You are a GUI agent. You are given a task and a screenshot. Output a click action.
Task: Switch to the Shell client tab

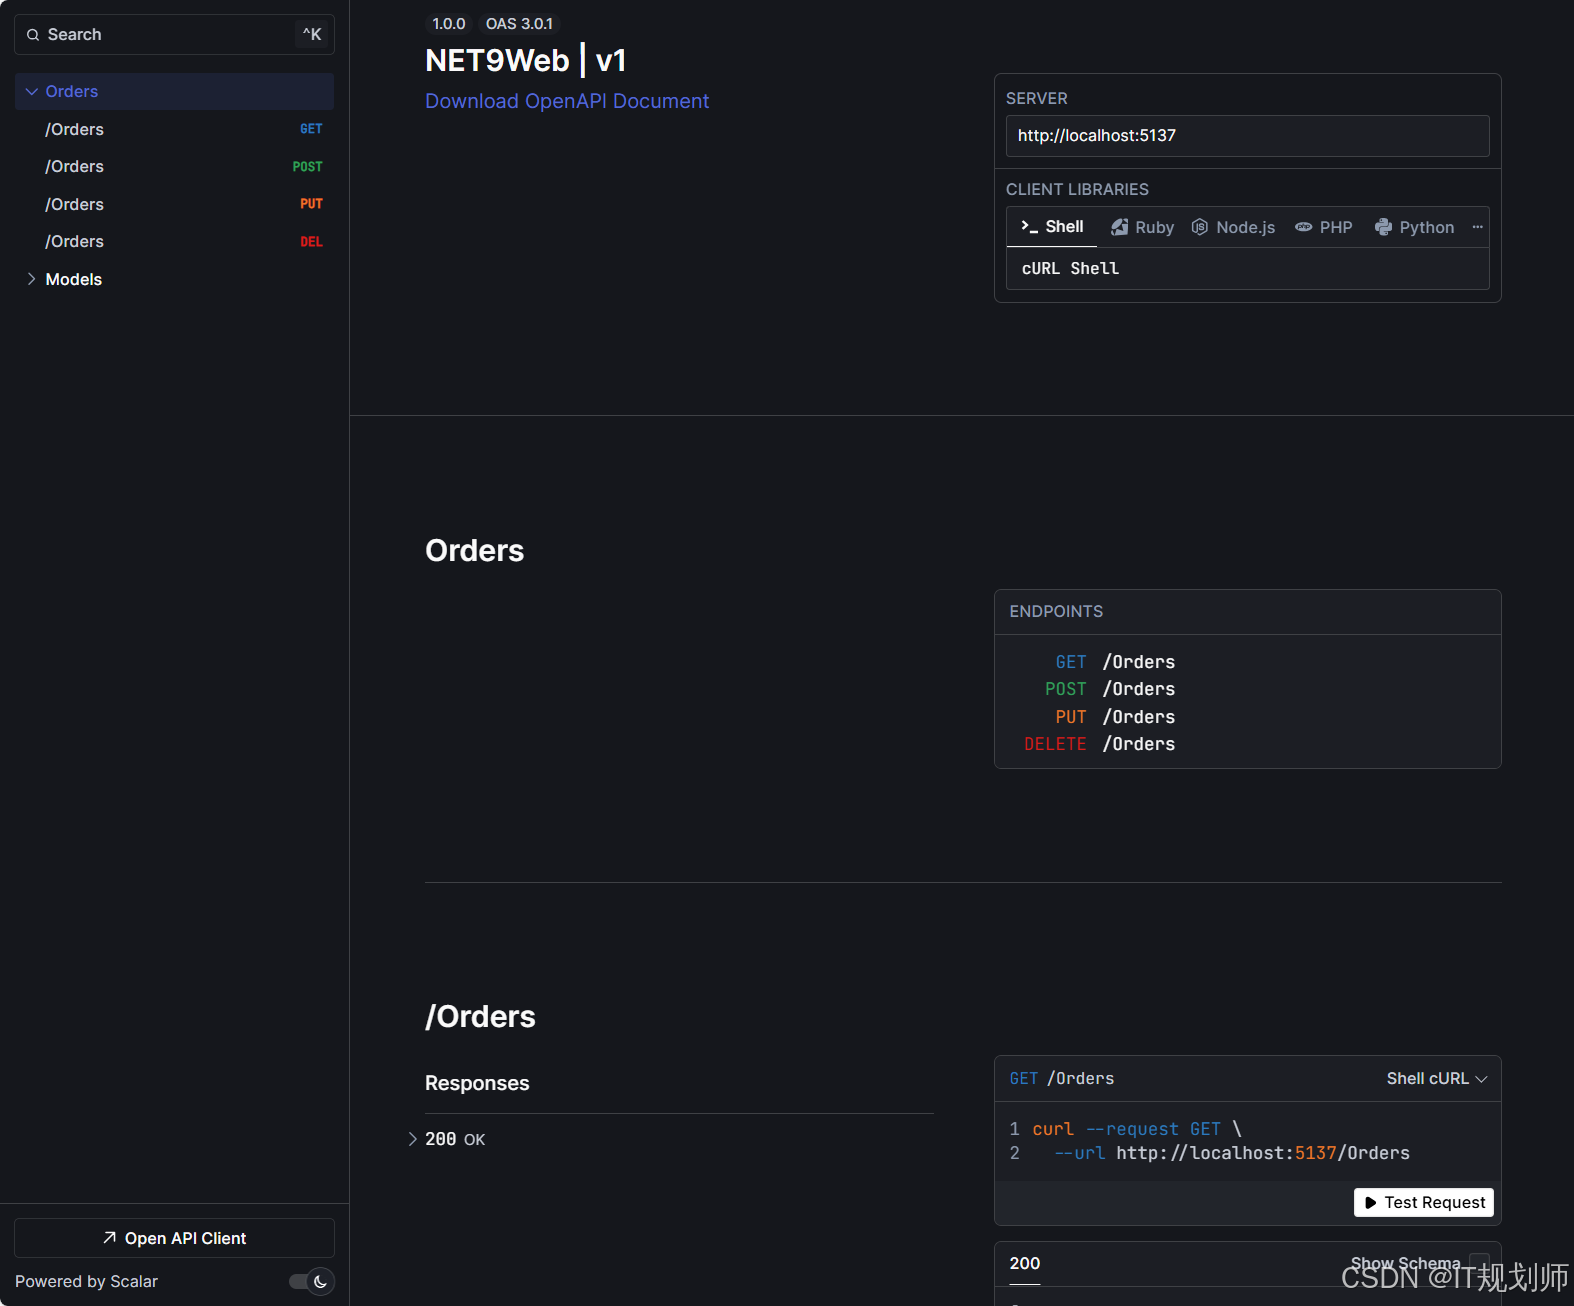pyautogui.click(x=1052, y=227)
